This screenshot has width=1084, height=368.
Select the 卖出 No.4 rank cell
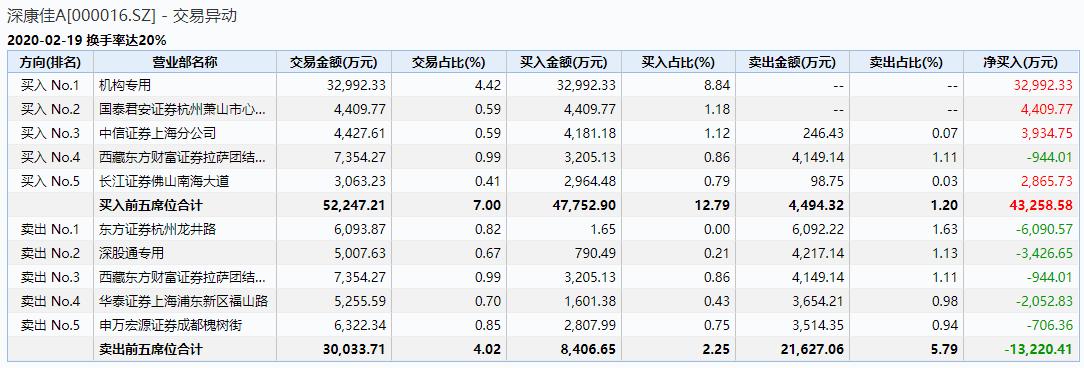tap(50, 301)
